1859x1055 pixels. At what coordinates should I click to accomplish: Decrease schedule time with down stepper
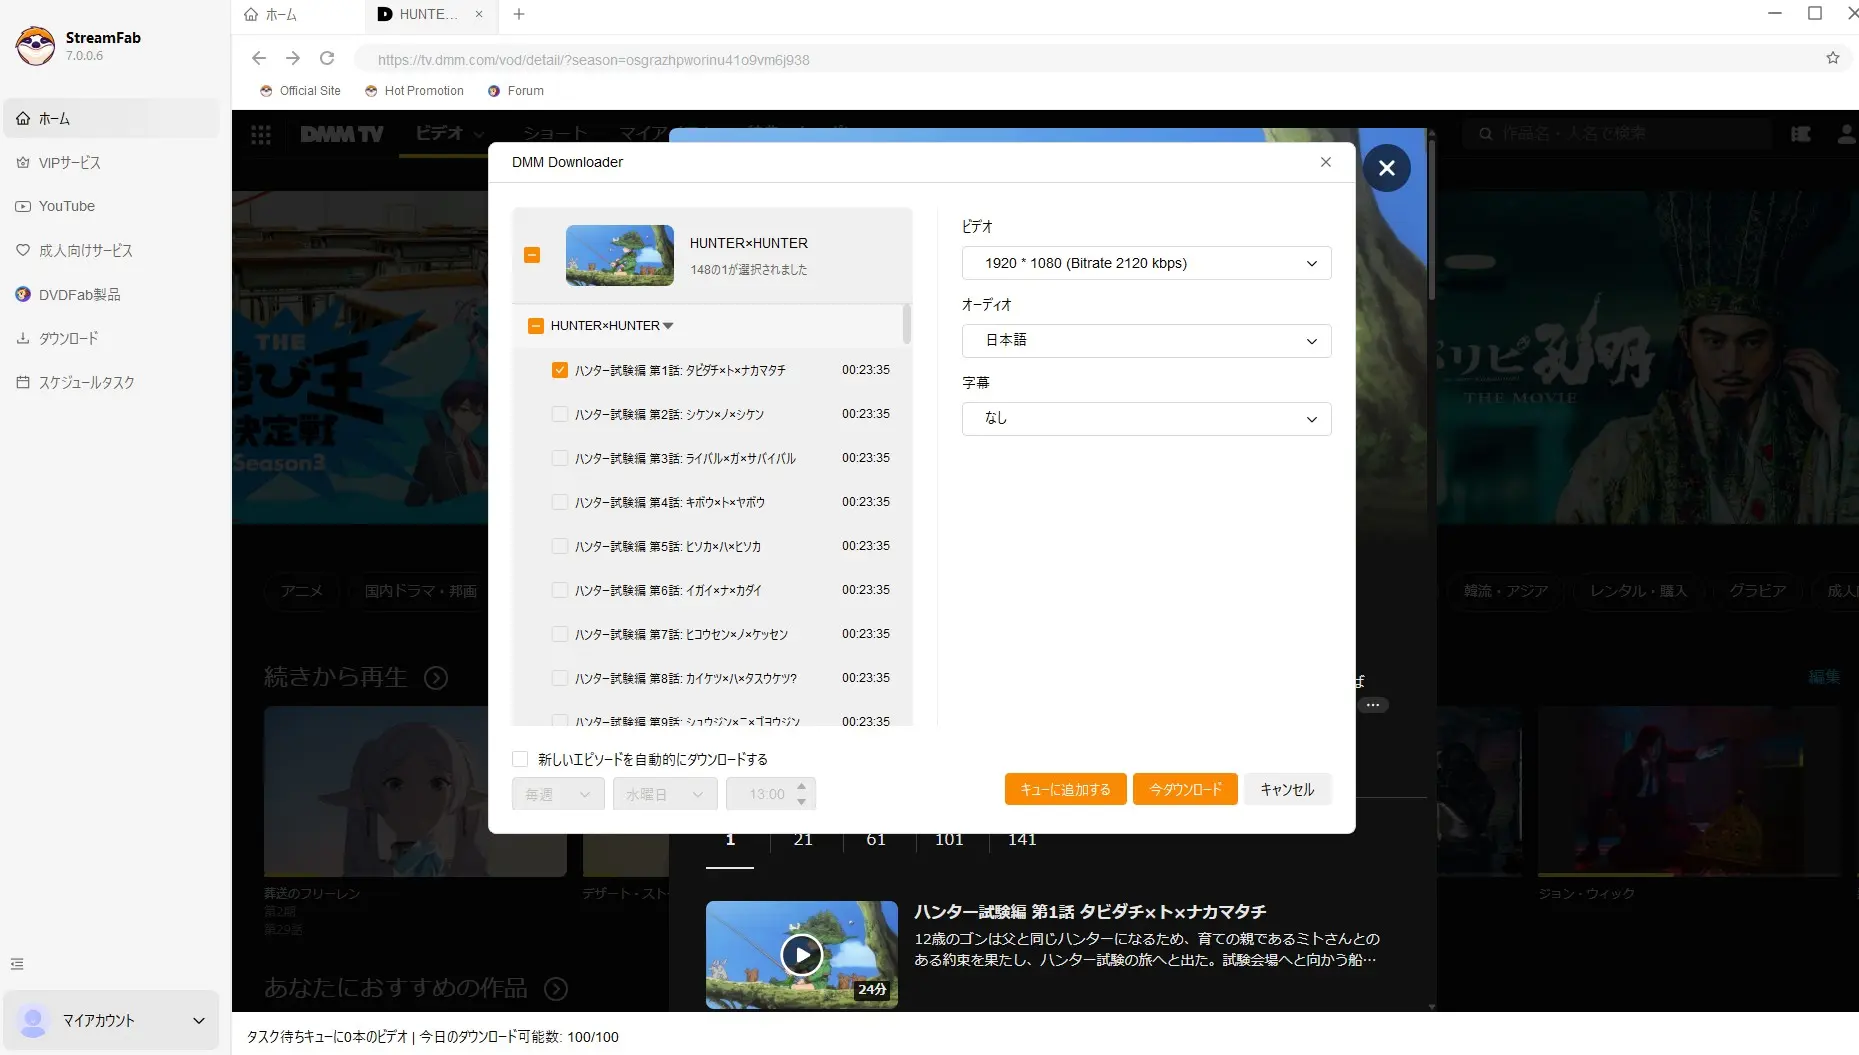(x=801, y=802)
